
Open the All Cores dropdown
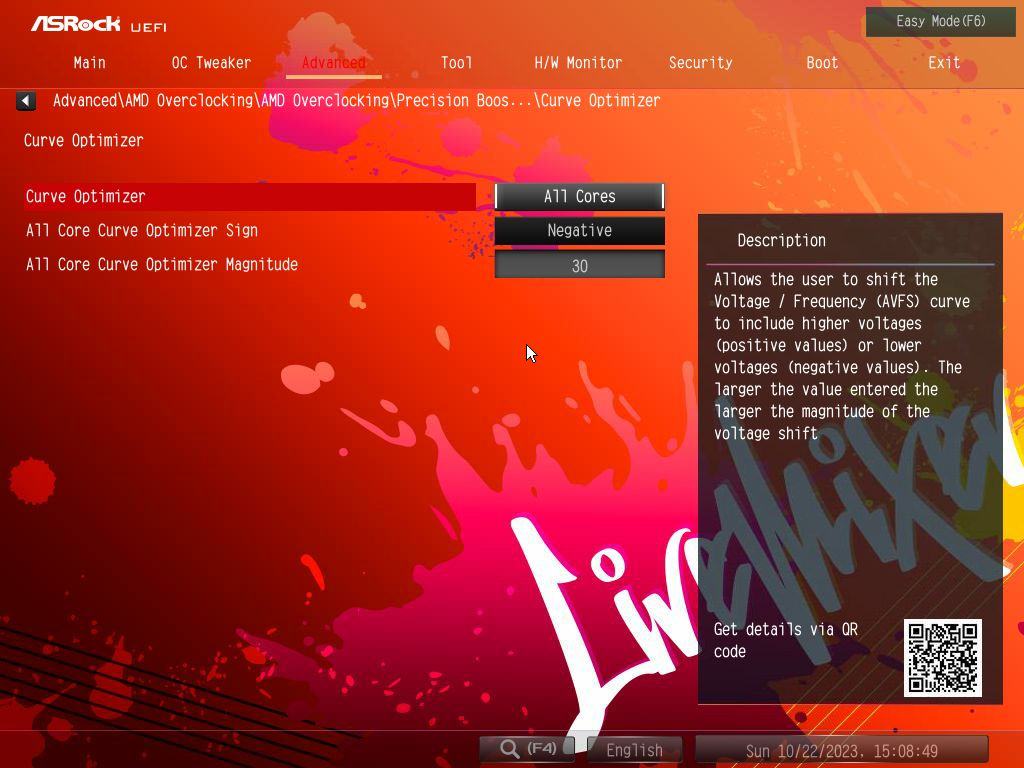coord(579,197)
